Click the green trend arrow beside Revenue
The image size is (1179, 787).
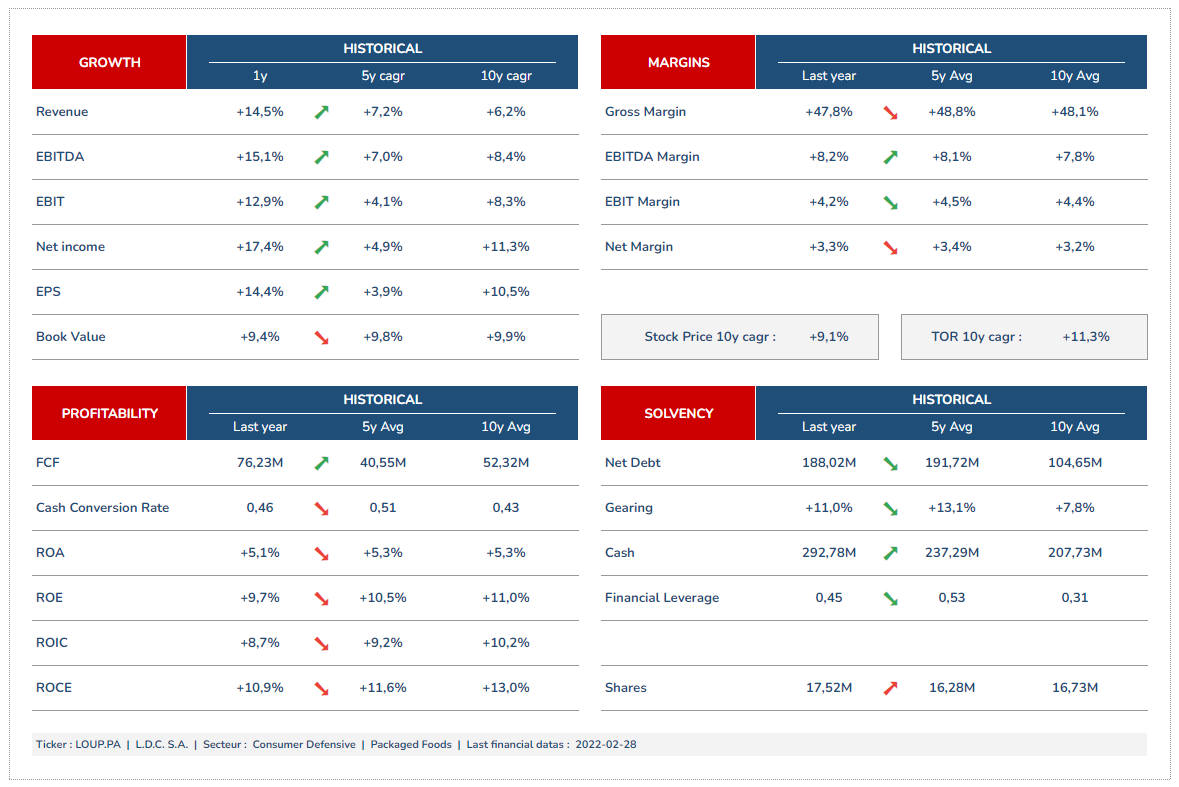(321, 112)
